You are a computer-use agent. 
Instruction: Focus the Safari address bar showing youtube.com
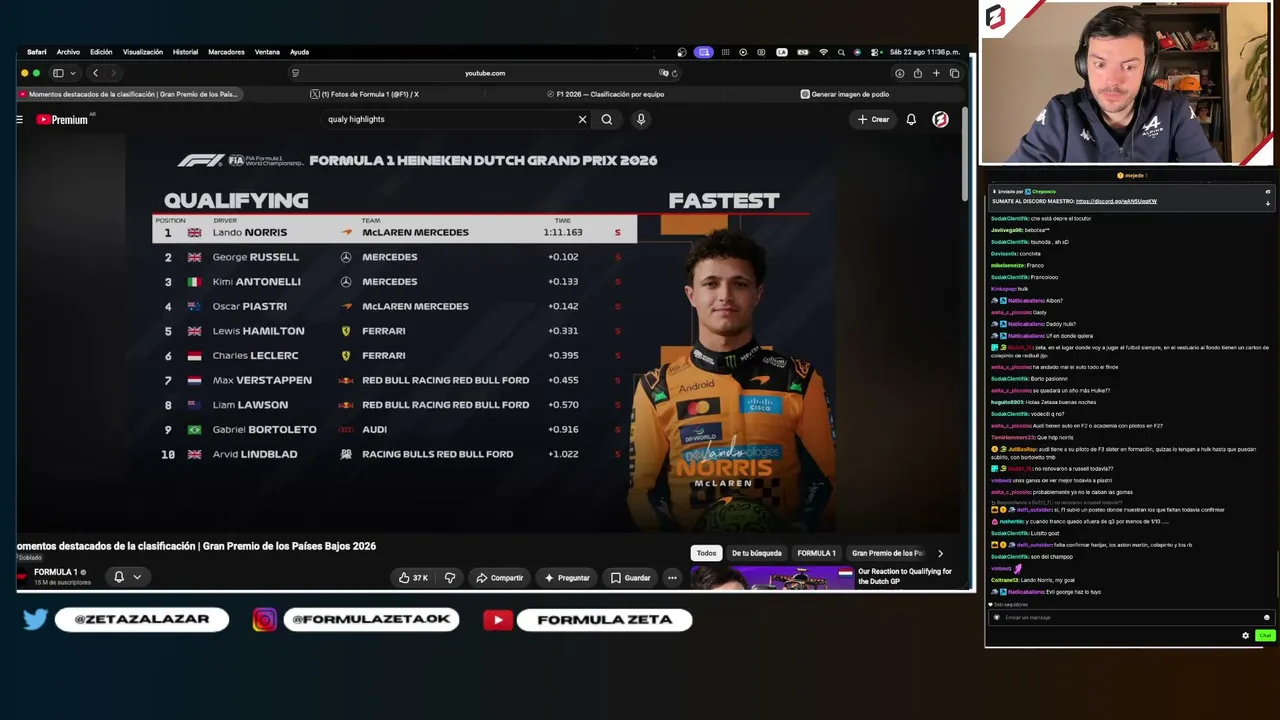point(485,73)
